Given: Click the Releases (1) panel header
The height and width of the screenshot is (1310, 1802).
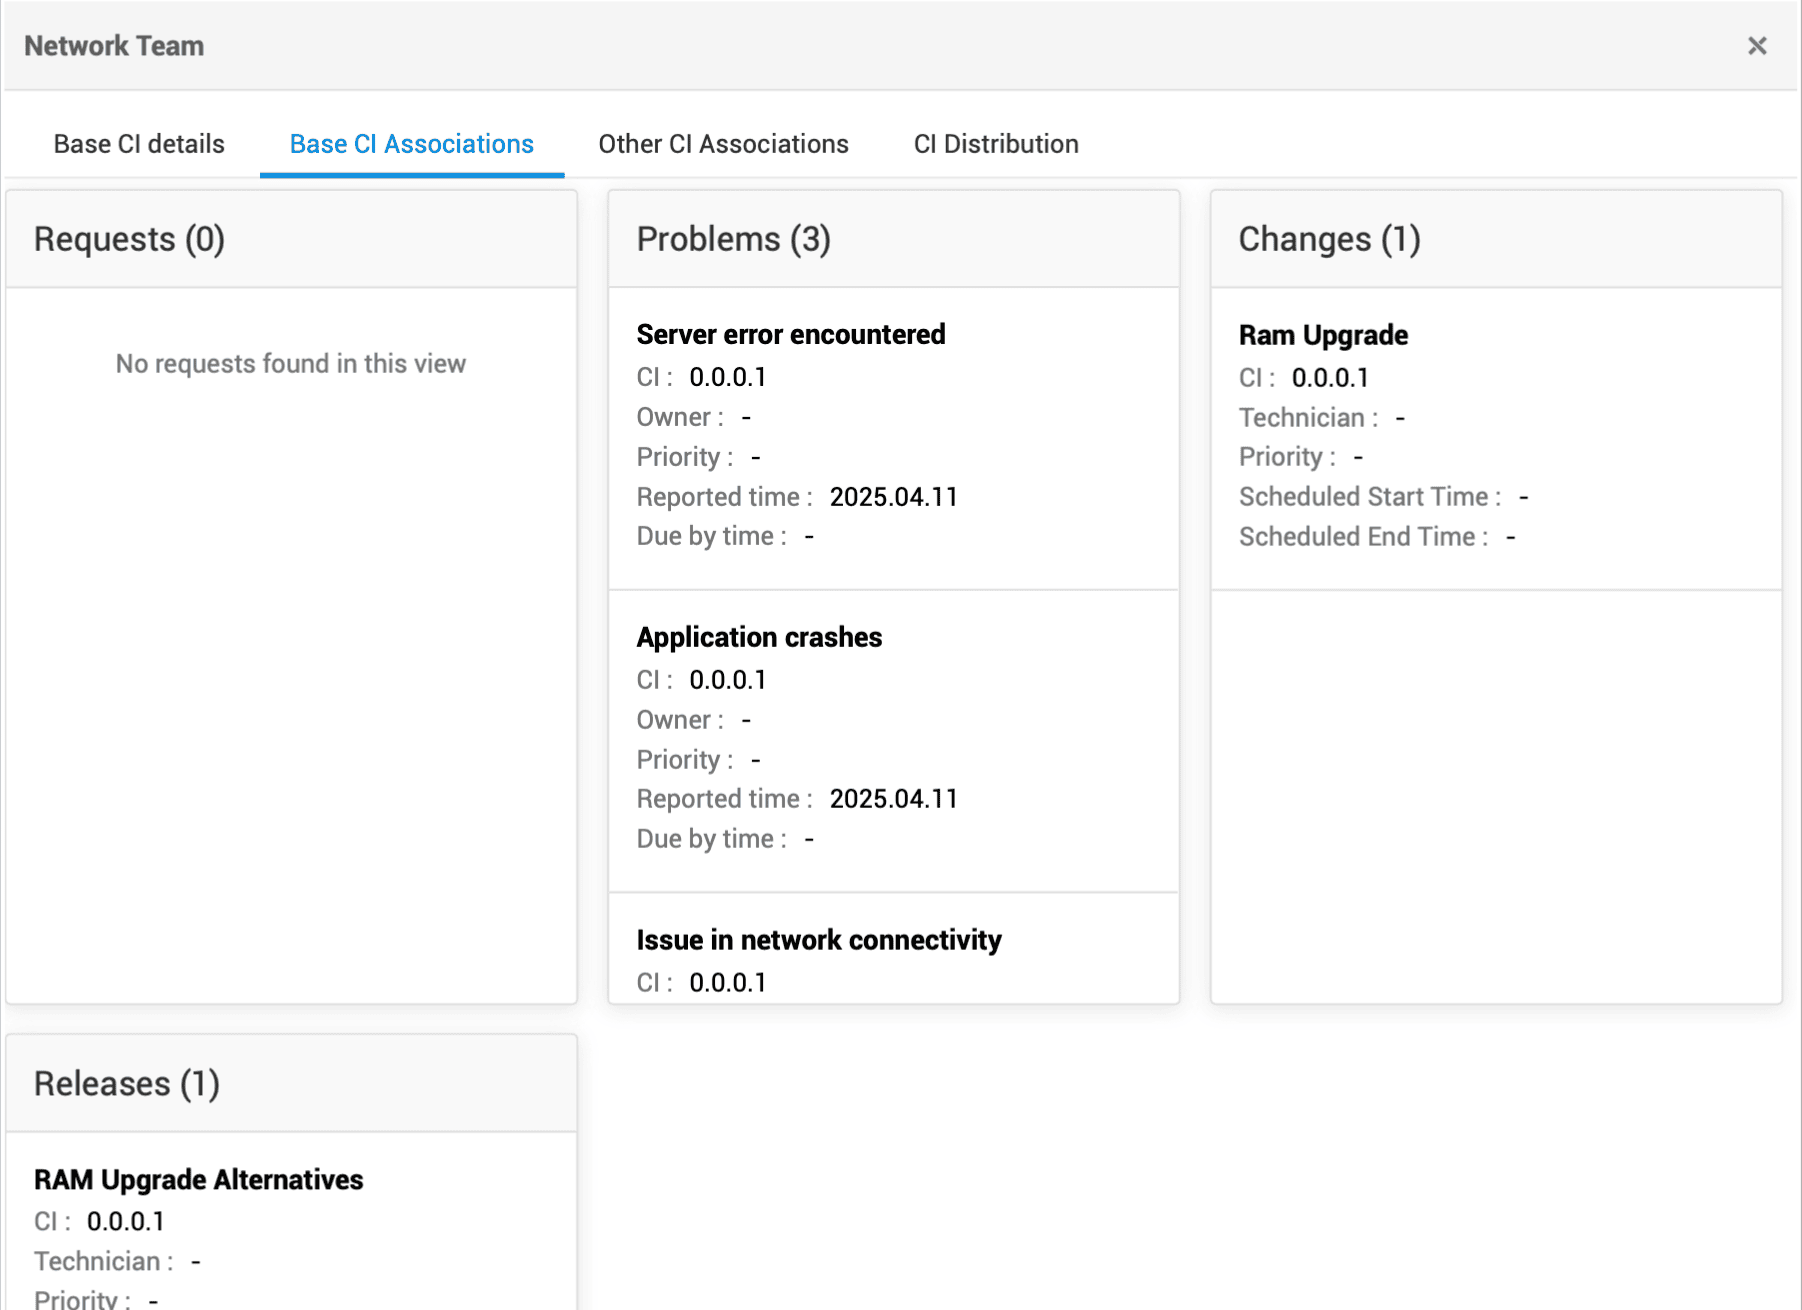Looking at the screenshot, I should coord(127,1084).
